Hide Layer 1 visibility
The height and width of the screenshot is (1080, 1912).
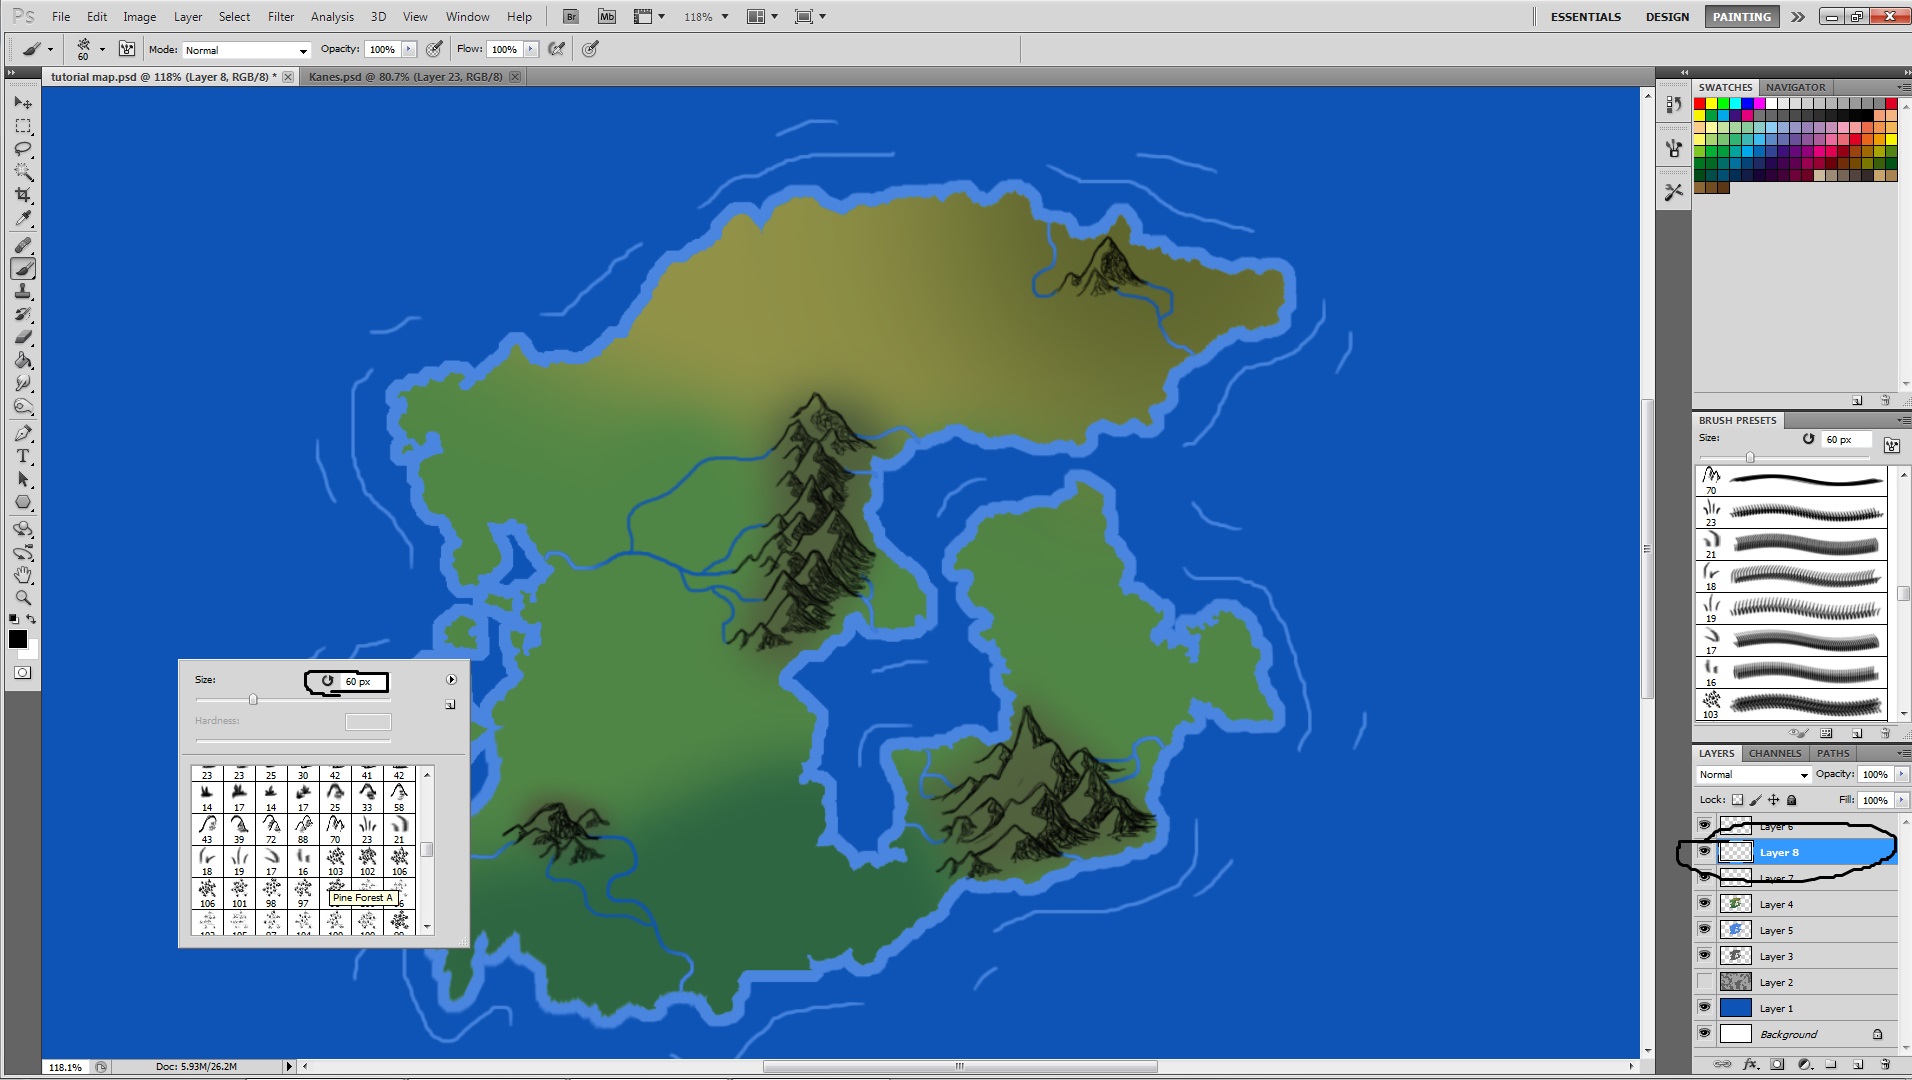(x=1705, y=1007)
